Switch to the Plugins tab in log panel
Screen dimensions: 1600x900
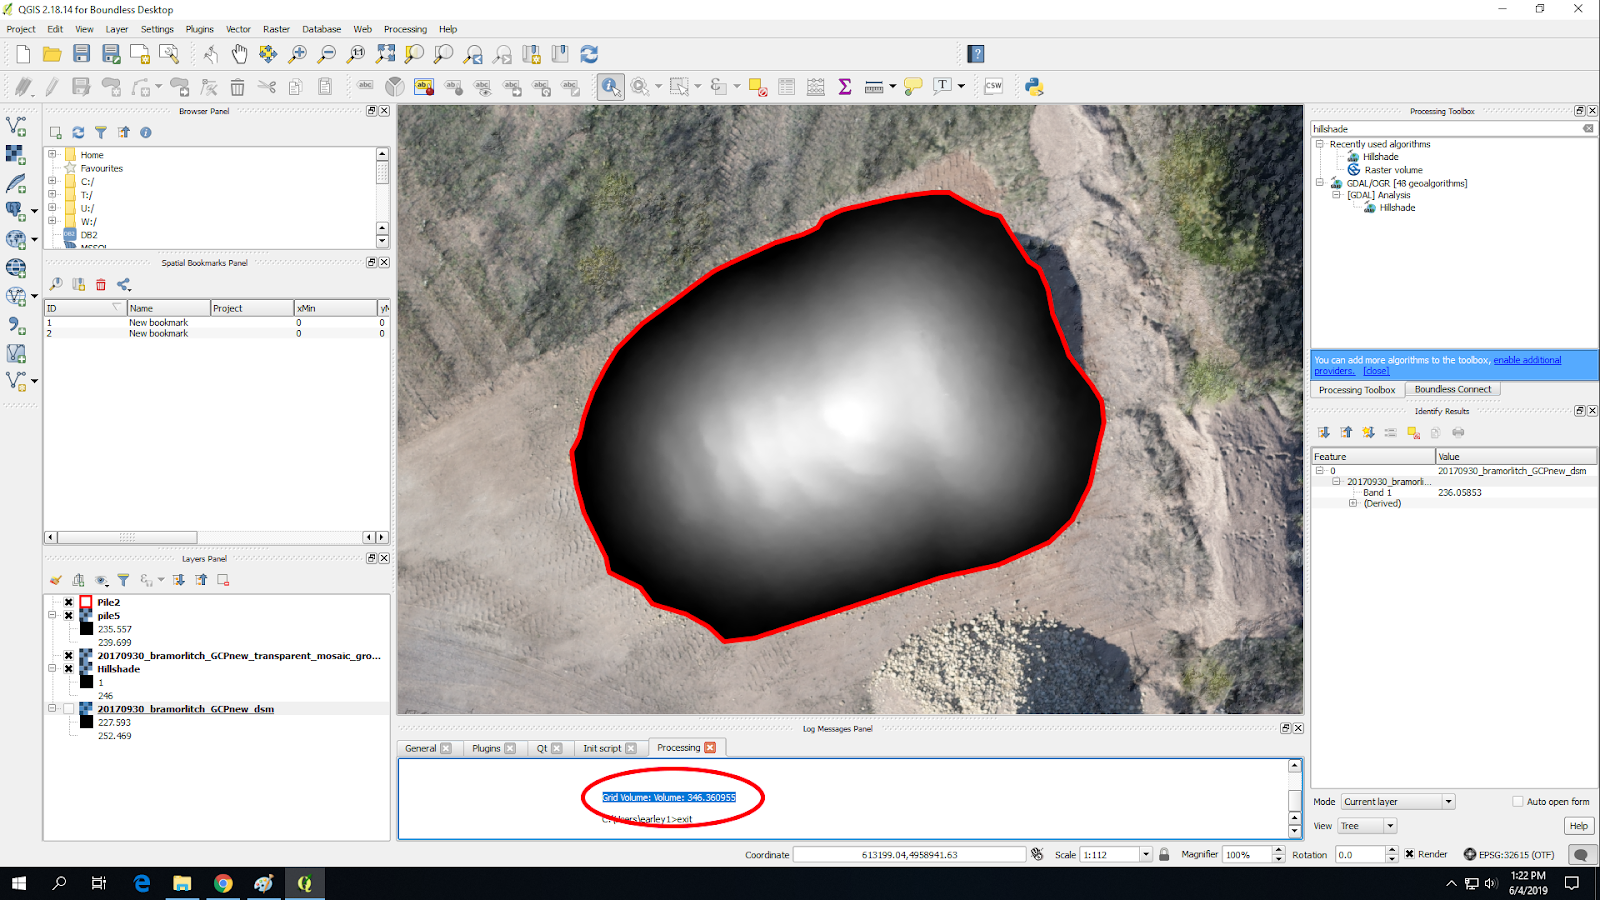click(x=487, y=747)
